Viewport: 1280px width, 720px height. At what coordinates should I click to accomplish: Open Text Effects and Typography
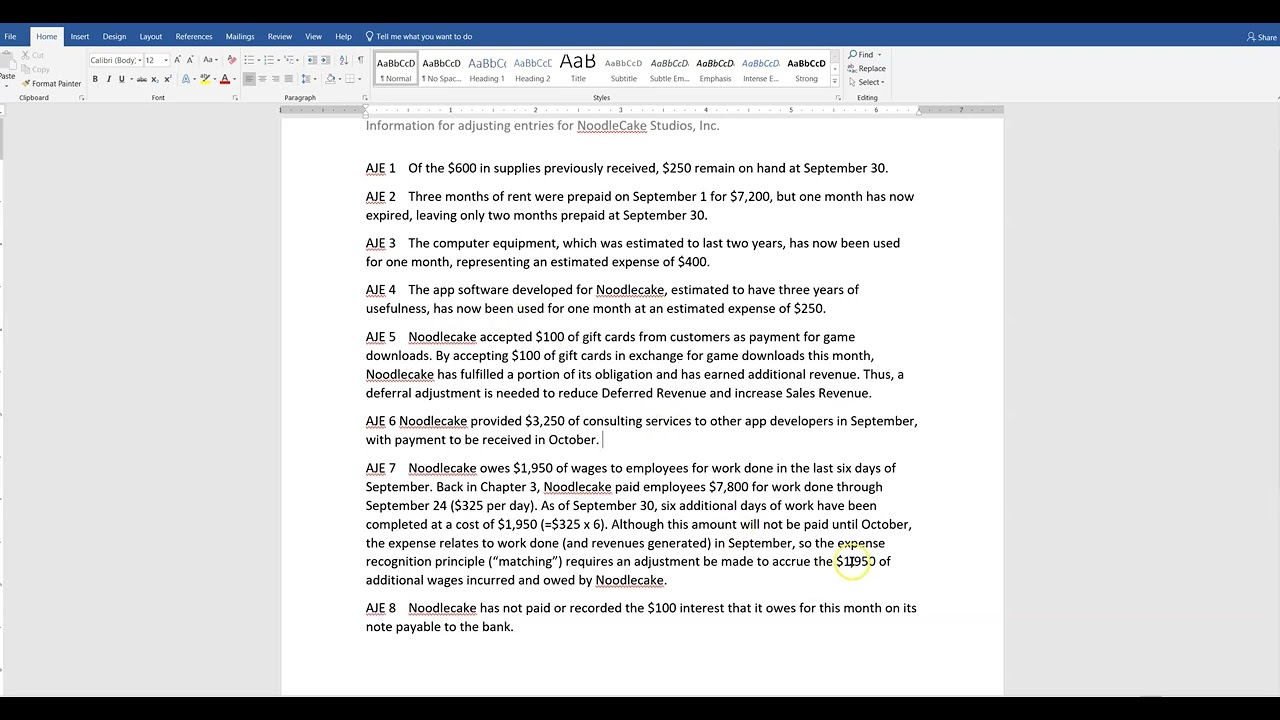click(186, 79)
